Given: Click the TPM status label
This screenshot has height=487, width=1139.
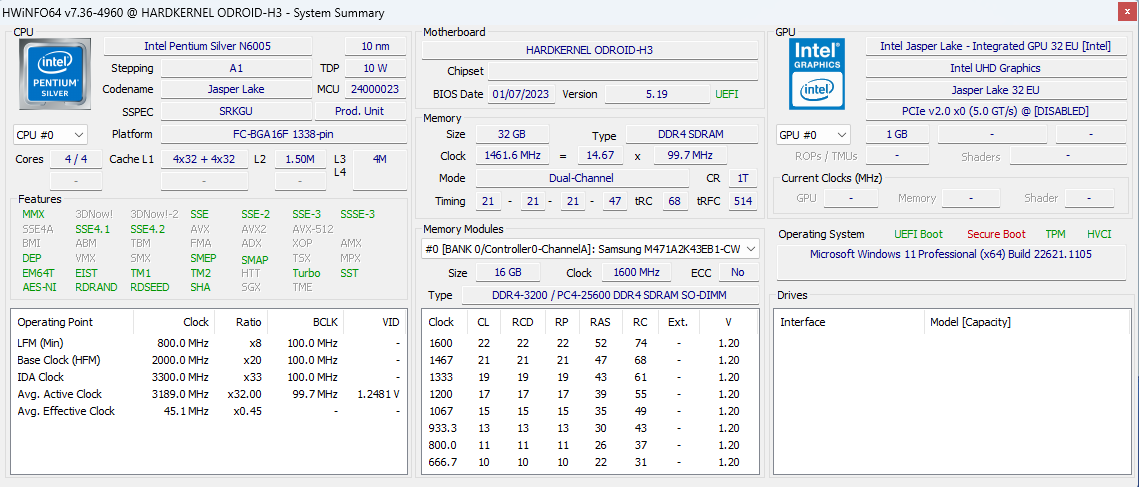Looking at the screenshot, I should tap(1055, 234).
